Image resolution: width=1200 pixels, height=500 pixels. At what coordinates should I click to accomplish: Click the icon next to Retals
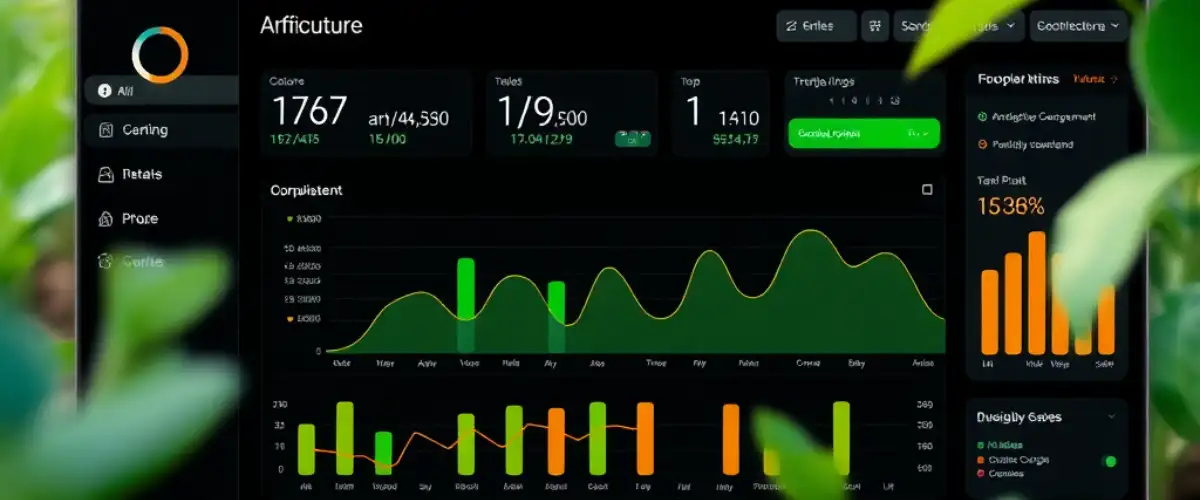[105, 174]
